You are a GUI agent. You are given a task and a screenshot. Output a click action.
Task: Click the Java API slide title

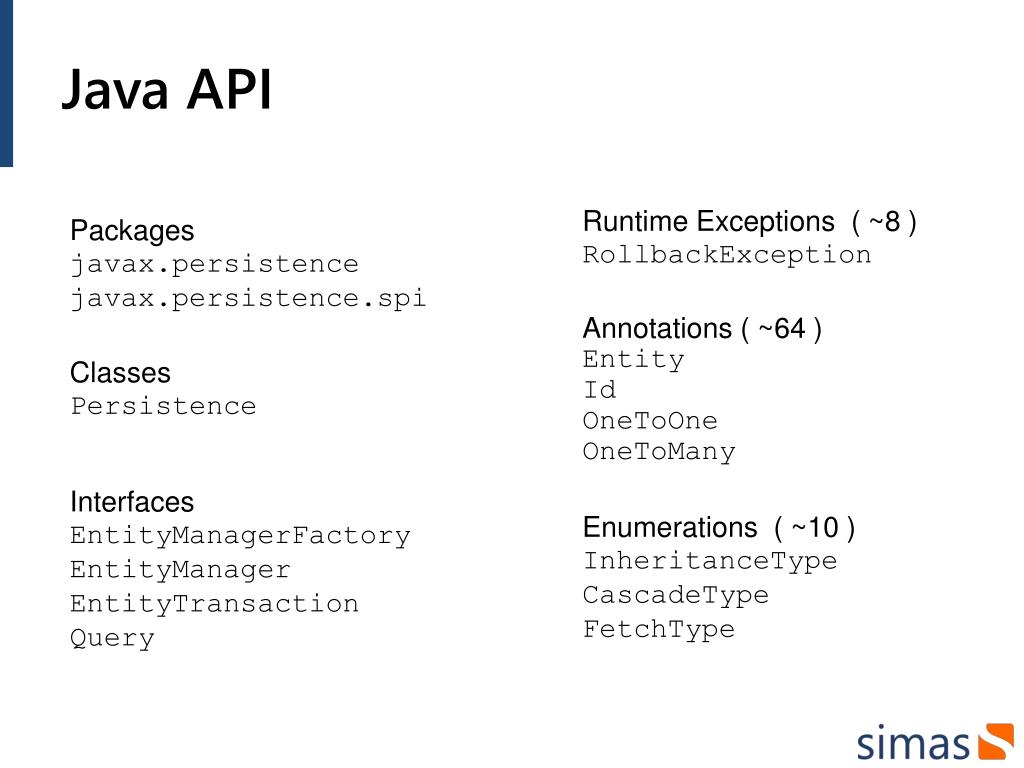coord(166,91)
